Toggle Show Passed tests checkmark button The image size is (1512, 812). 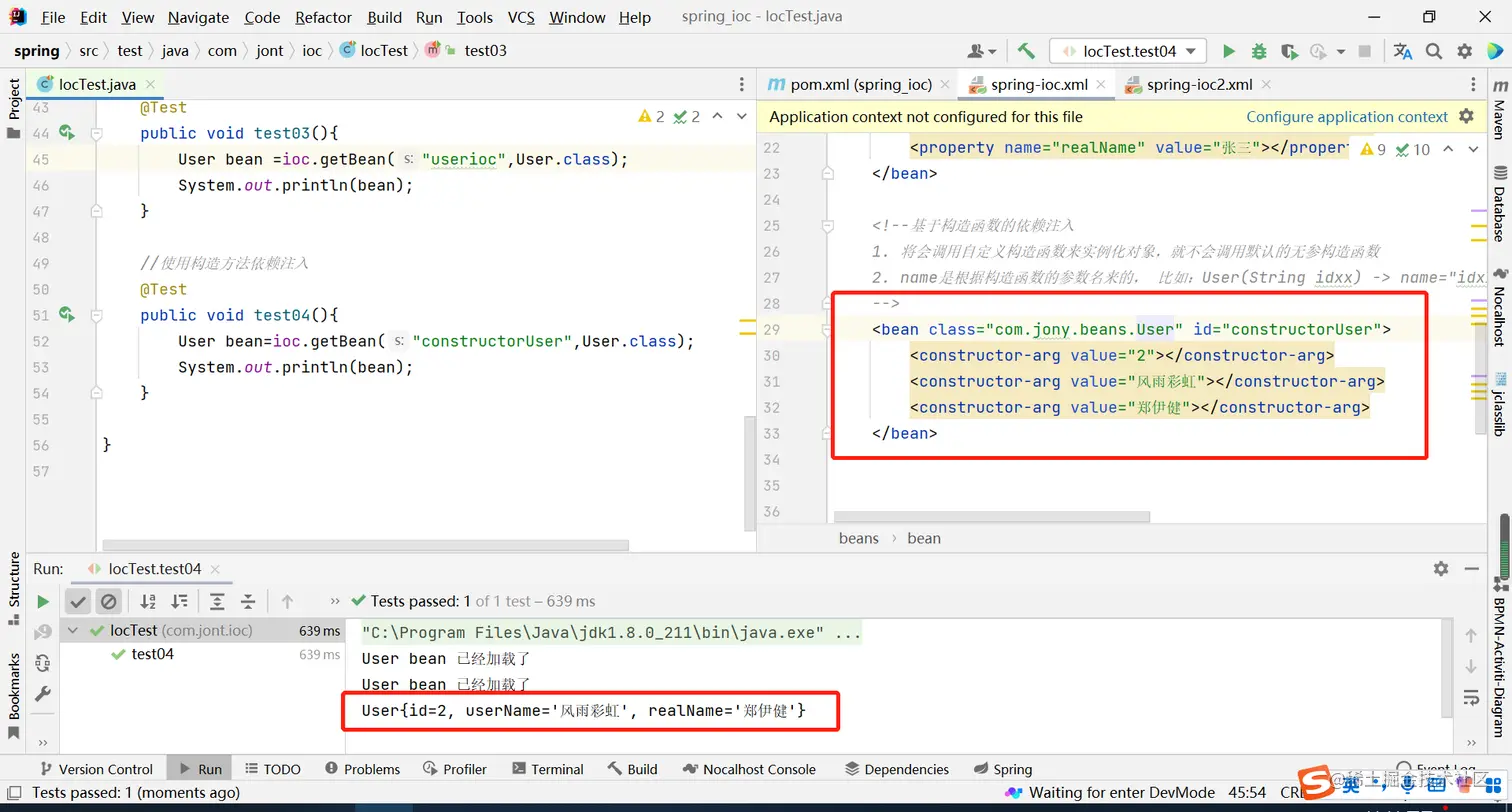(78, 601)
